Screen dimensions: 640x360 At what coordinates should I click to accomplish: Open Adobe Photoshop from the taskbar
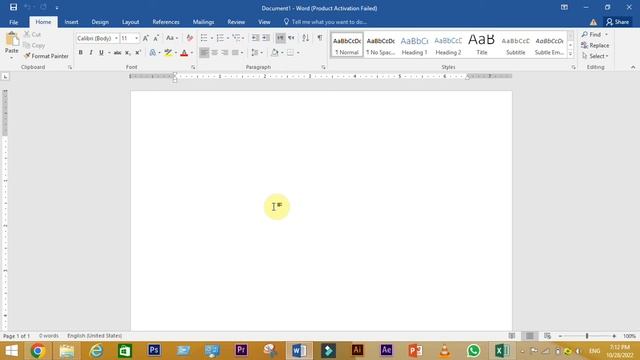click(154, 350)
